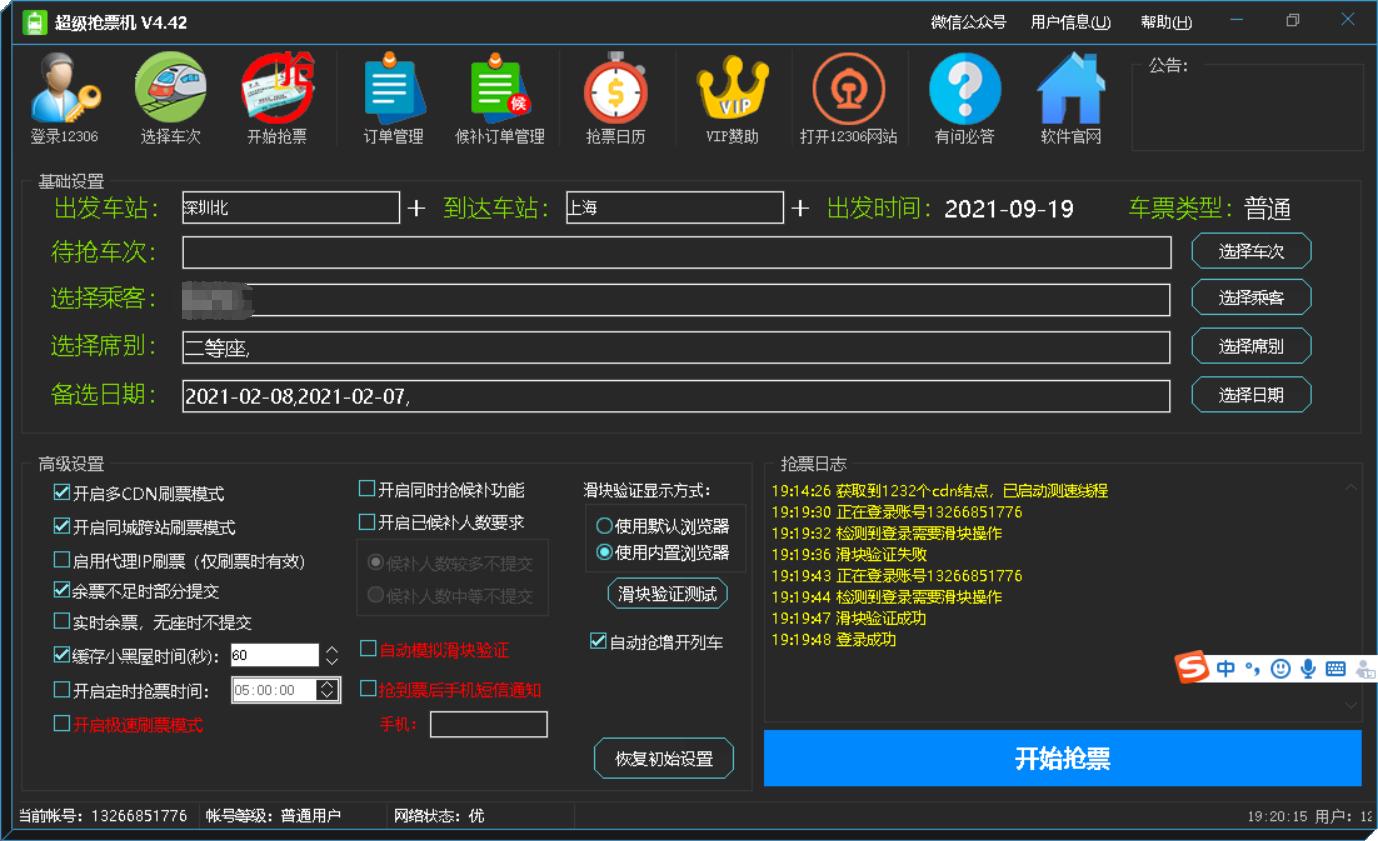Open 订单管理 order management

(x=394, y=95)
